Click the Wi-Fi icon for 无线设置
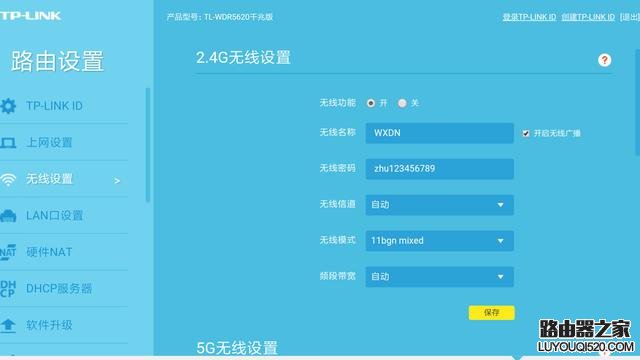The height and width of the screenshot is (360, 640). pos(8,179)
